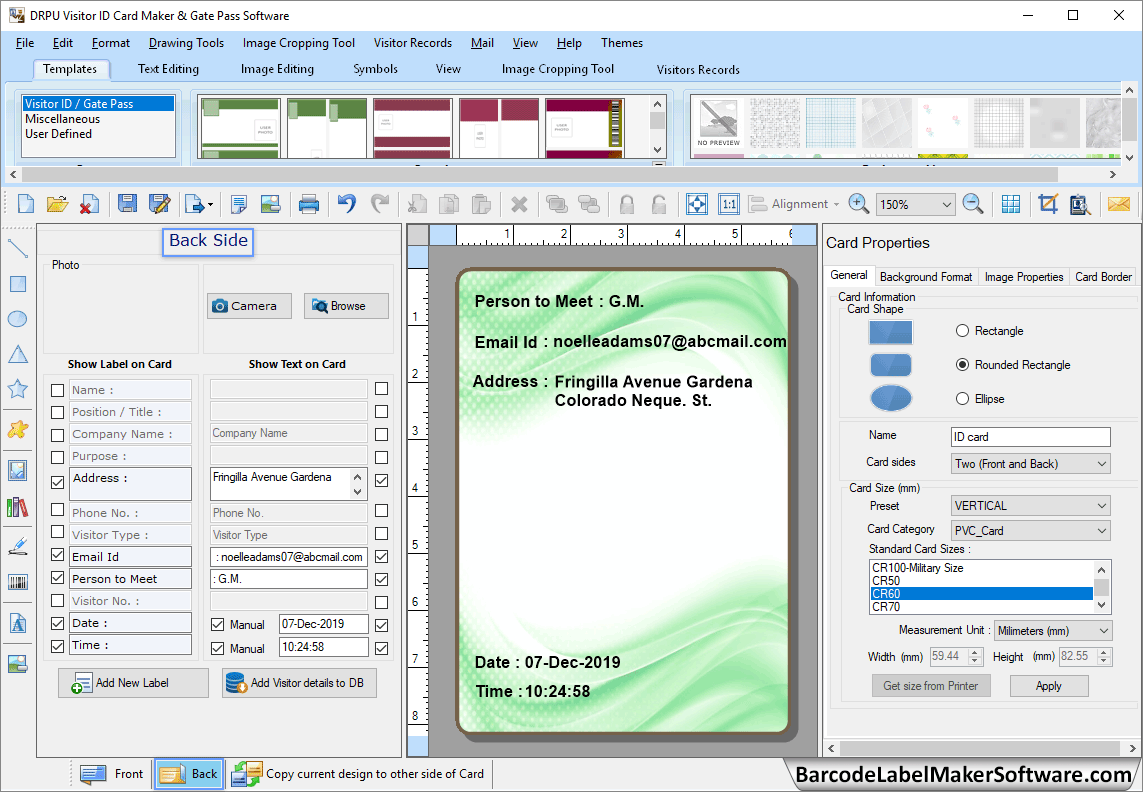Uncheck the Person to Meet label checkbox

pos(58,578)
